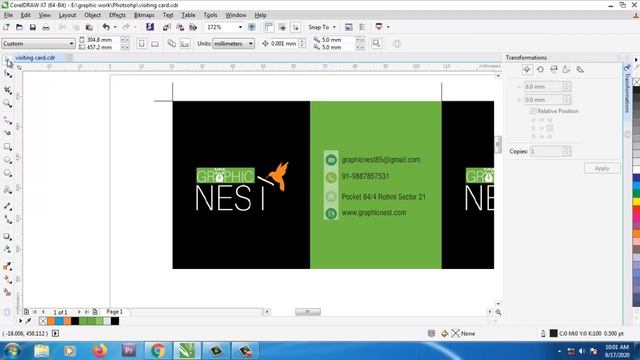Click the add page button after page counter
The image size is (640, 360).
pos(95,312)
